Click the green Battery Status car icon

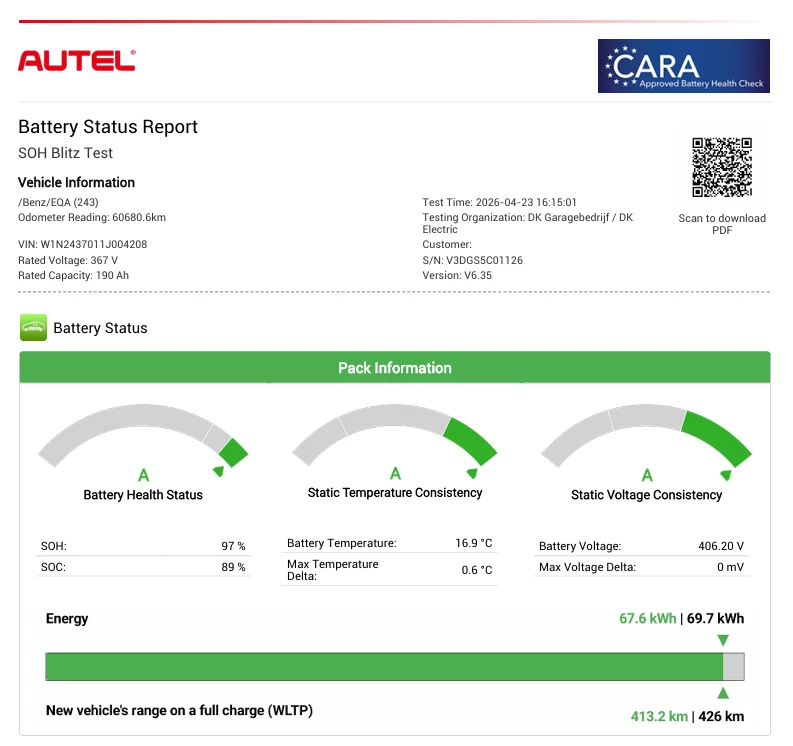tap(33, 328)
